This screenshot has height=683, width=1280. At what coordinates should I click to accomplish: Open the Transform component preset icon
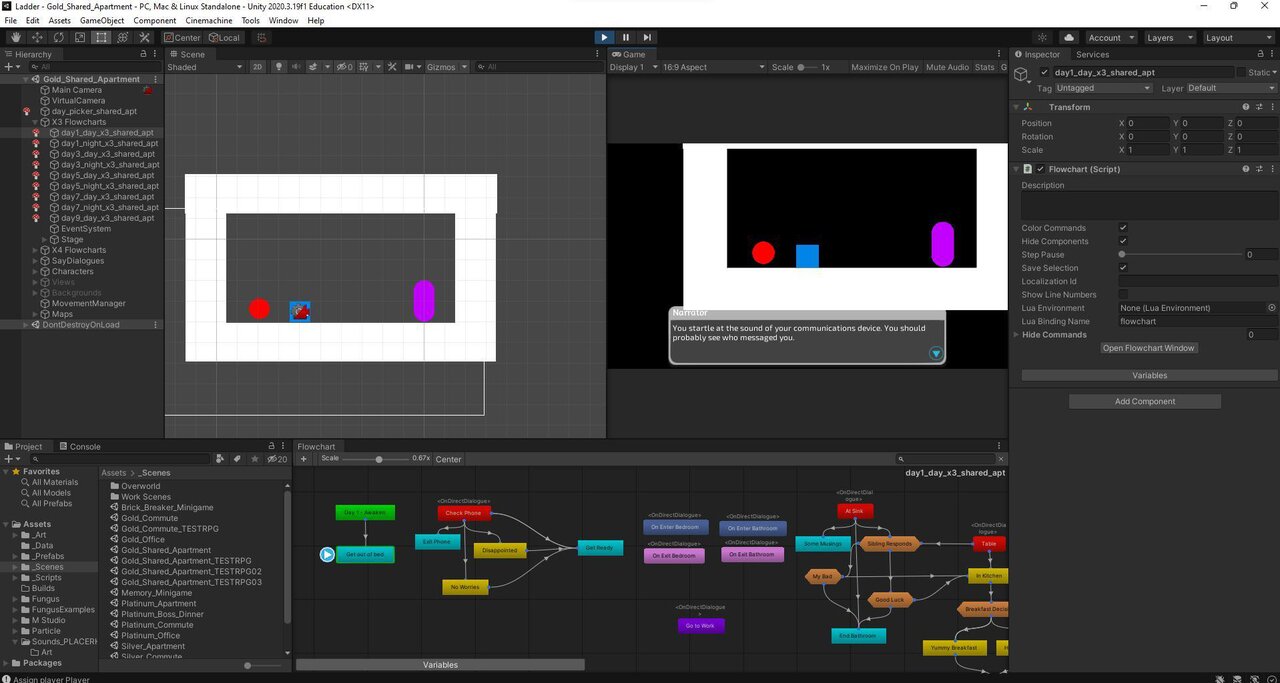(x=1258, y=107)
